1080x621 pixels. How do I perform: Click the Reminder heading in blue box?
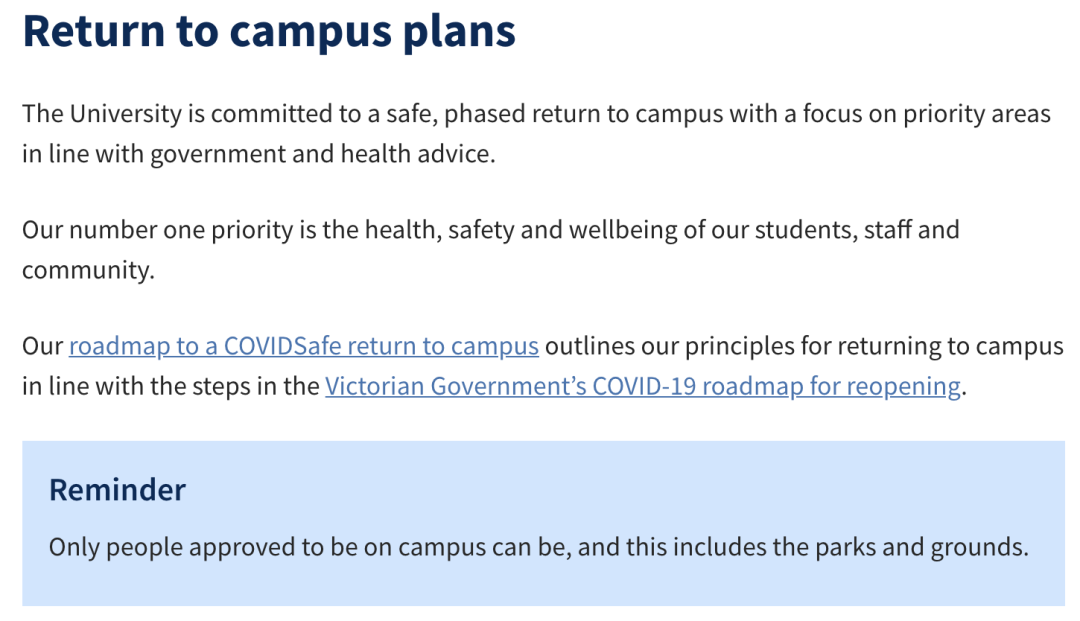pos(117,490)
